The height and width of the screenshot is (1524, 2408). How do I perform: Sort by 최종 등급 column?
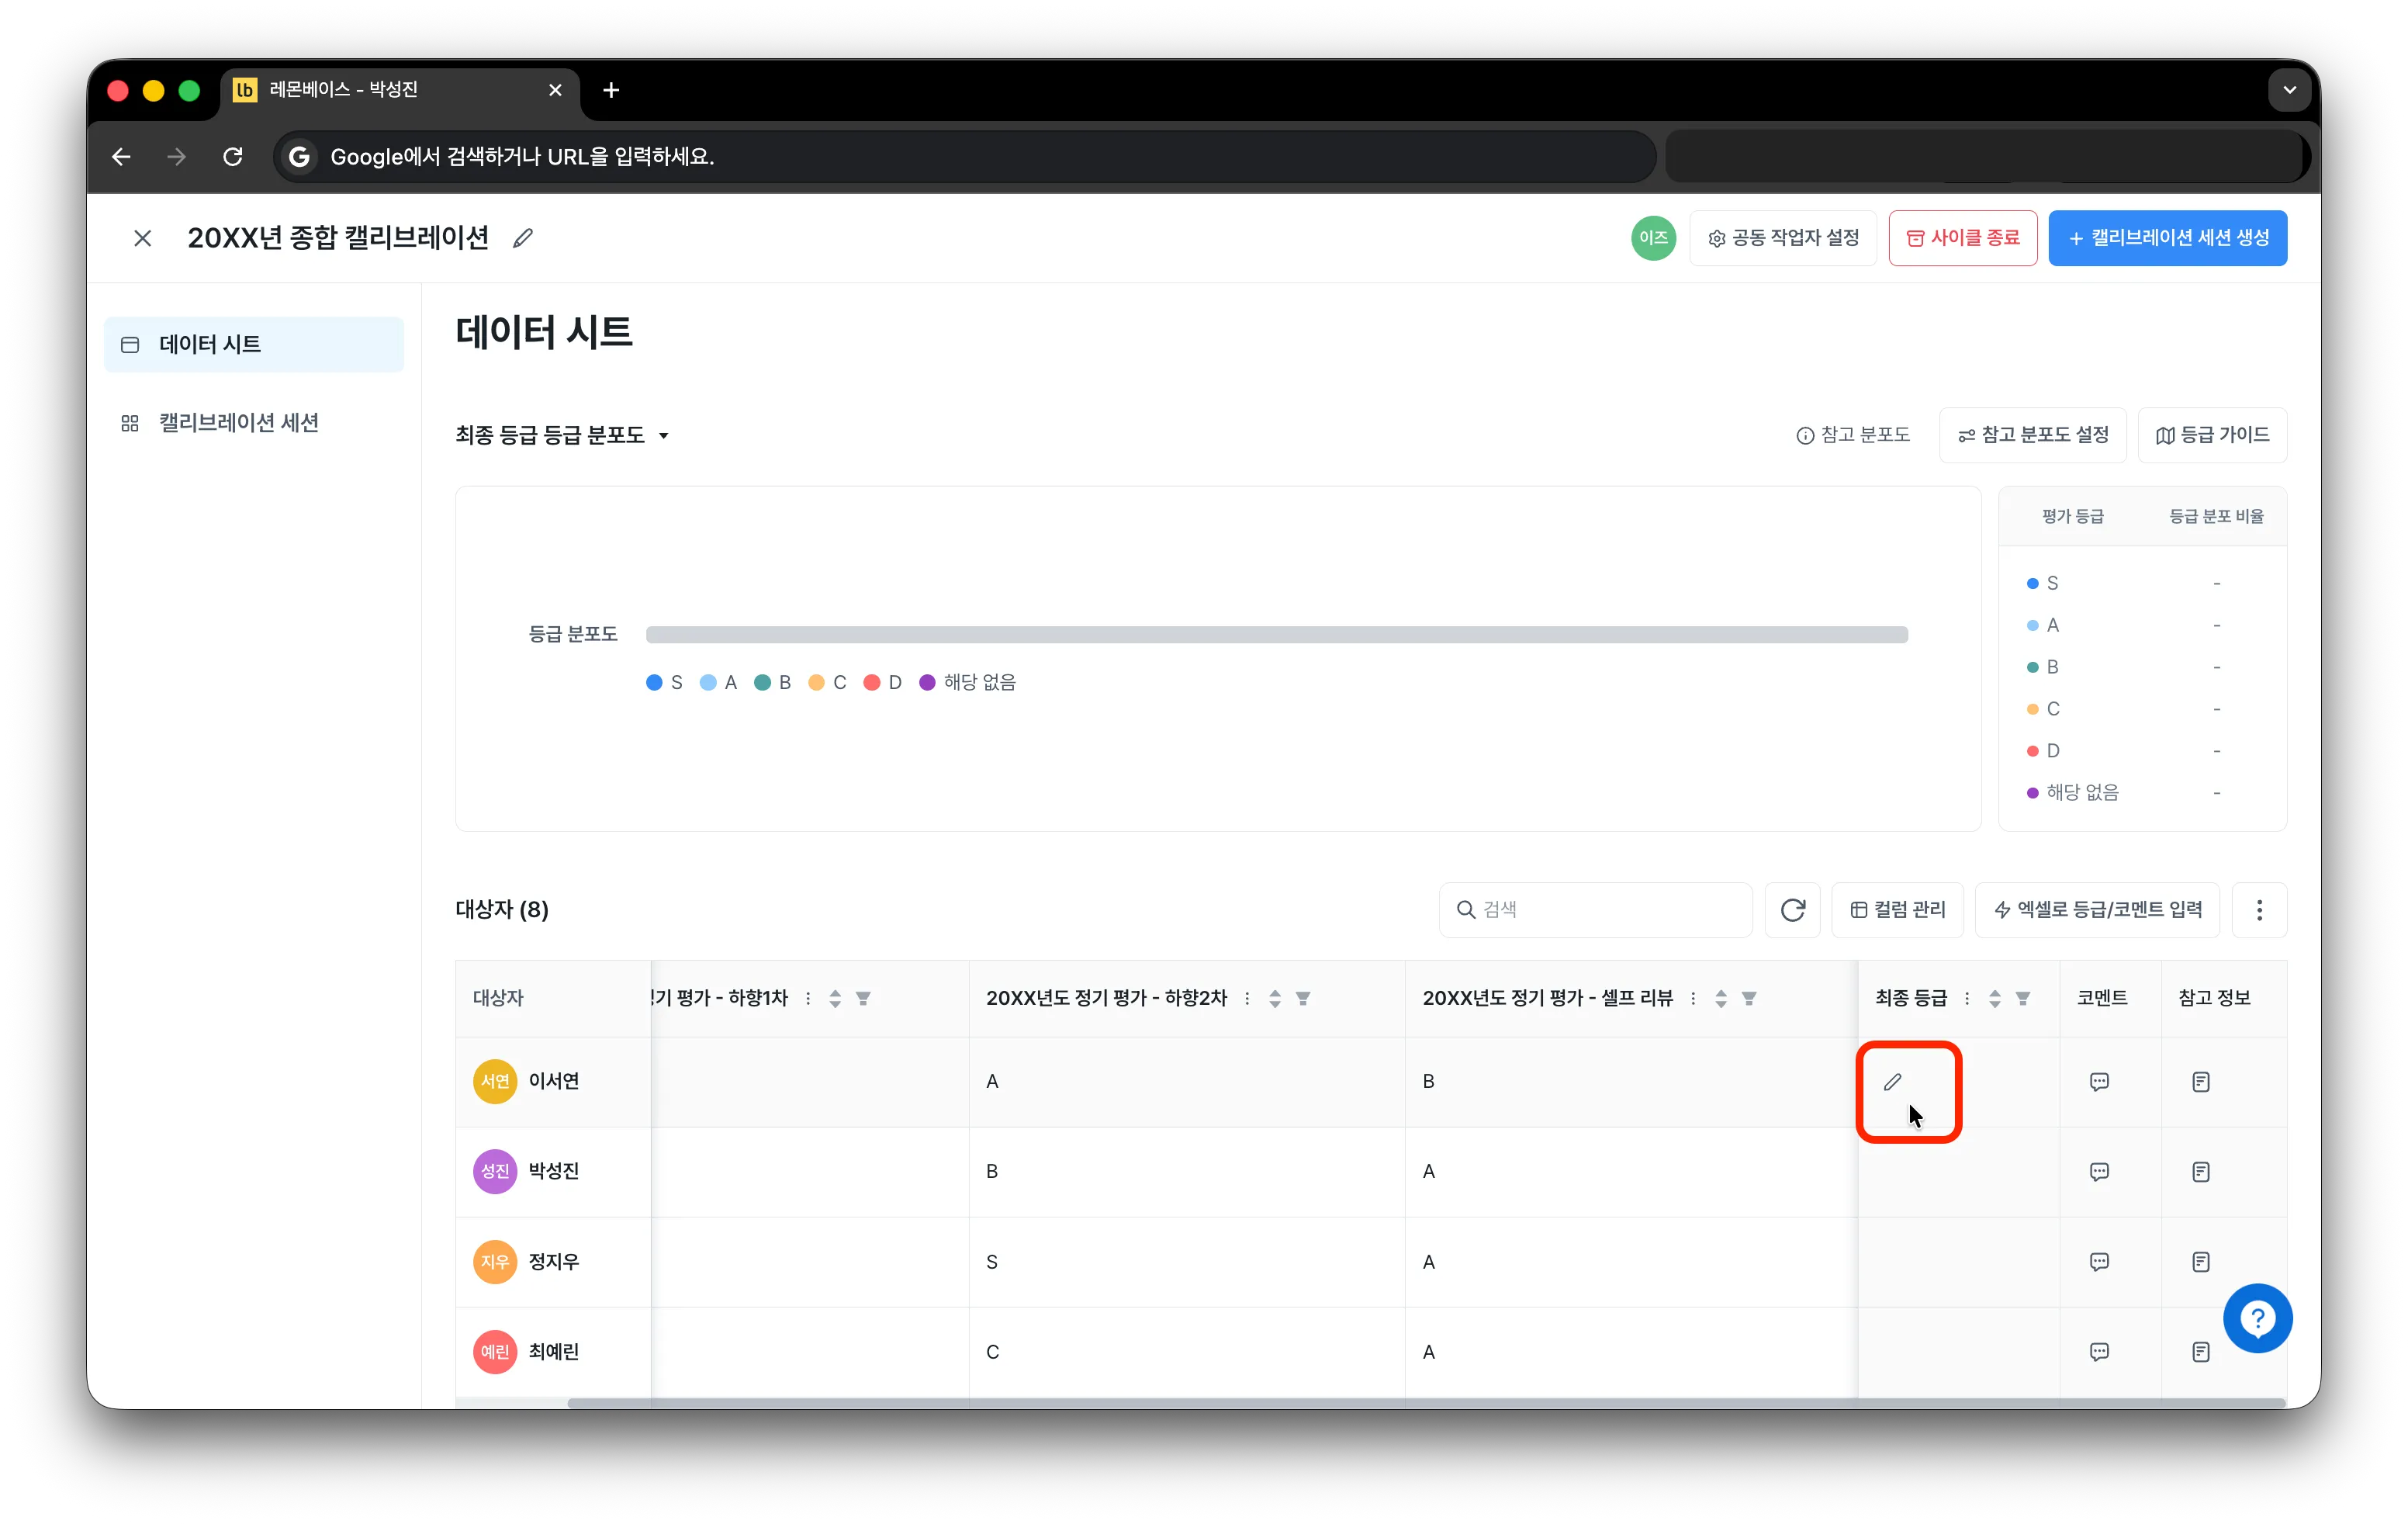(x=1995, y=998)
